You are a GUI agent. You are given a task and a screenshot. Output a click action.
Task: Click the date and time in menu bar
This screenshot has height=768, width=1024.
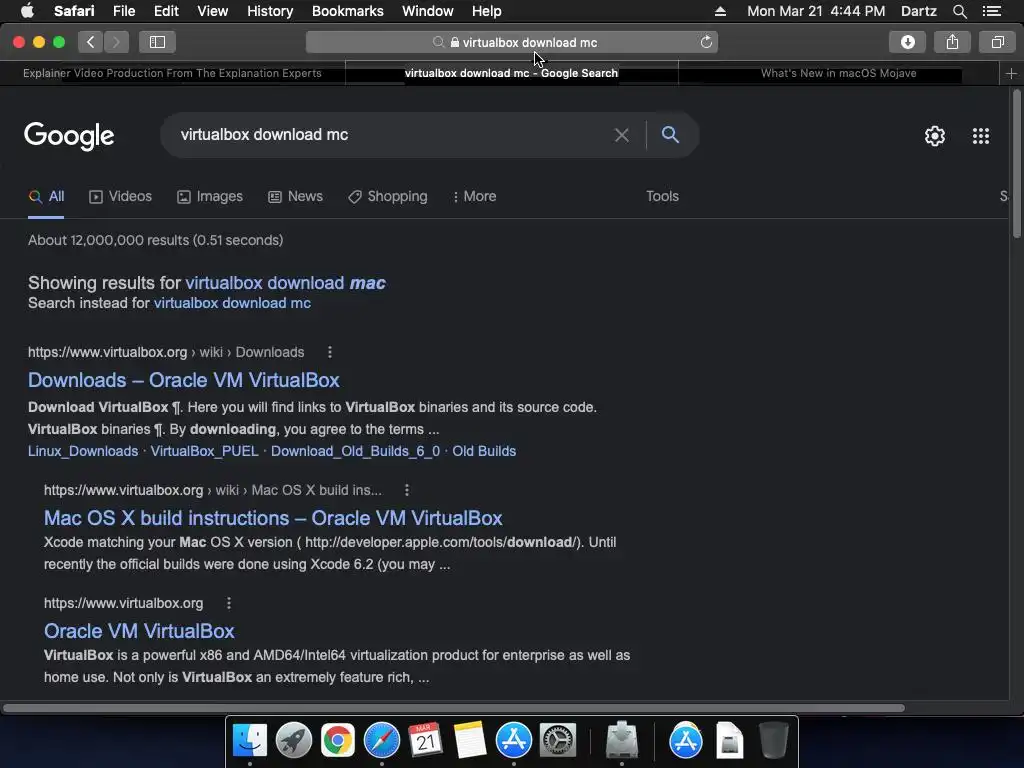point(816,11)
